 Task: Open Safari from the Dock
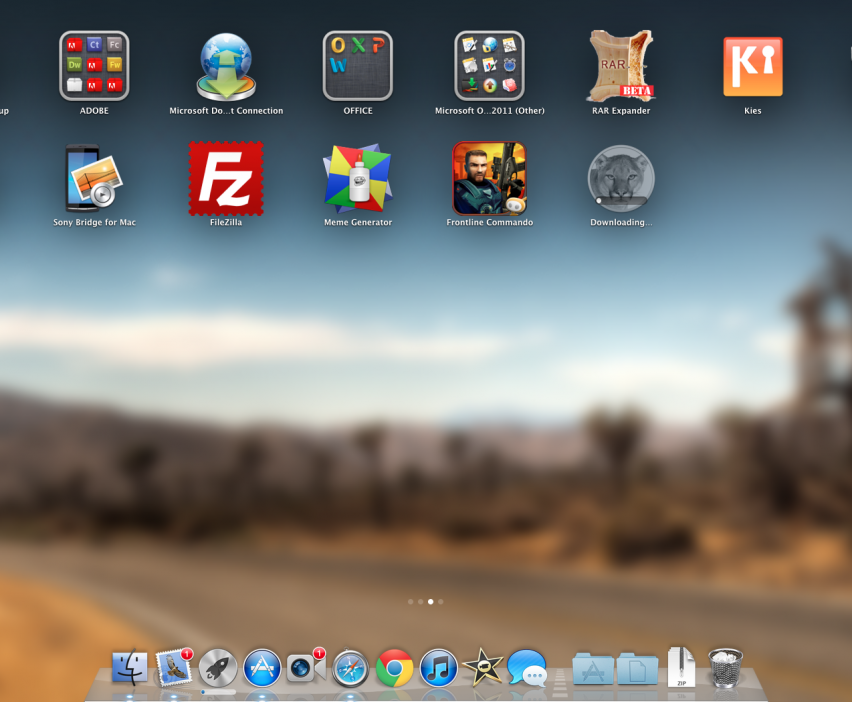tap(351, 668)
